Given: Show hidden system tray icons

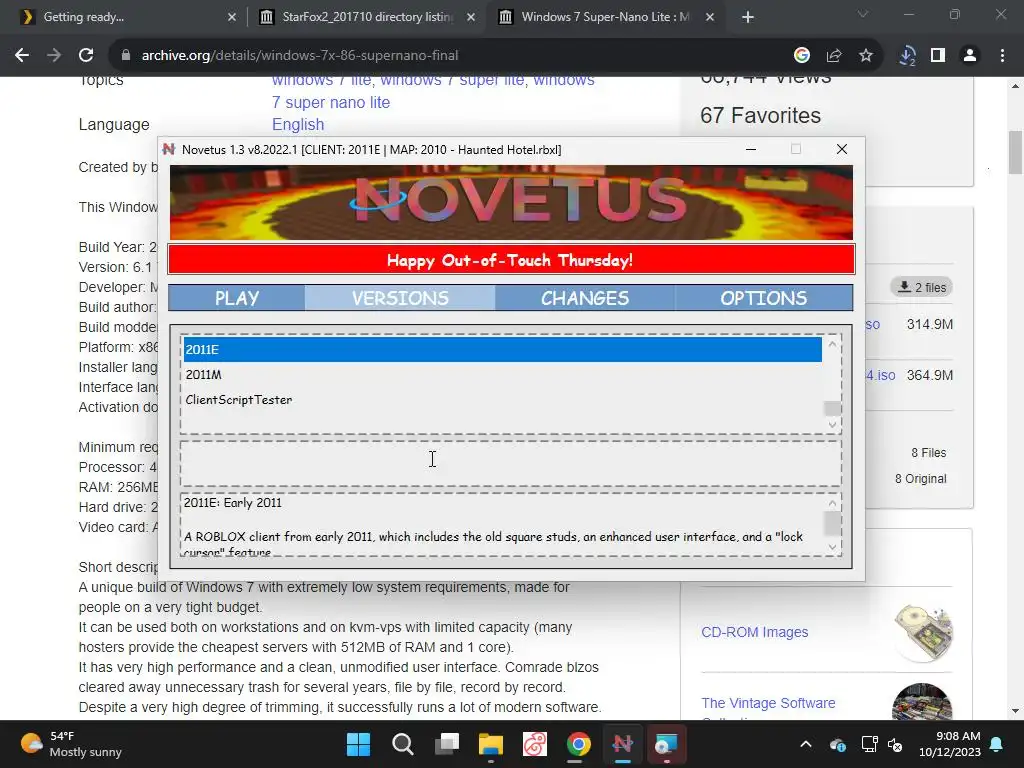Looking at the screenshot, I should (x=806, y=744).
